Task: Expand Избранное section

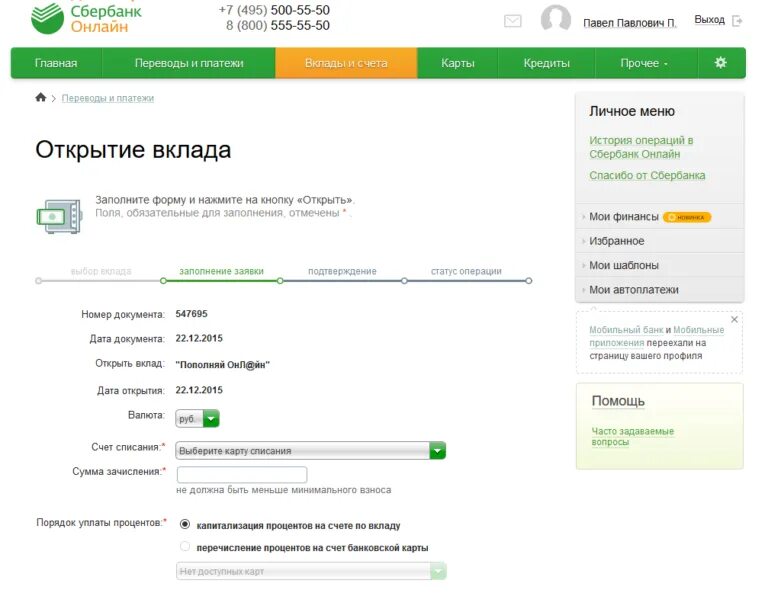Action: click(x=617, y=241)
